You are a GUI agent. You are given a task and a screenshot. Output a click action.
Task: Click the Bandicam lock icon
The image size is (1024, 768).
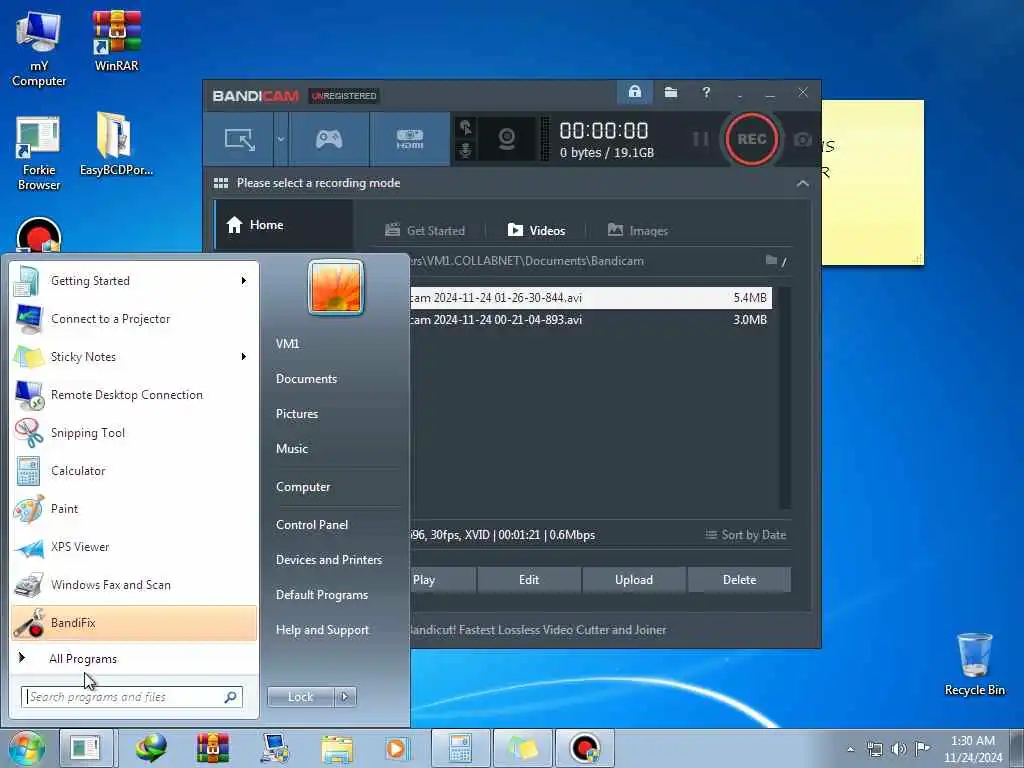click(x=634, y=92)
